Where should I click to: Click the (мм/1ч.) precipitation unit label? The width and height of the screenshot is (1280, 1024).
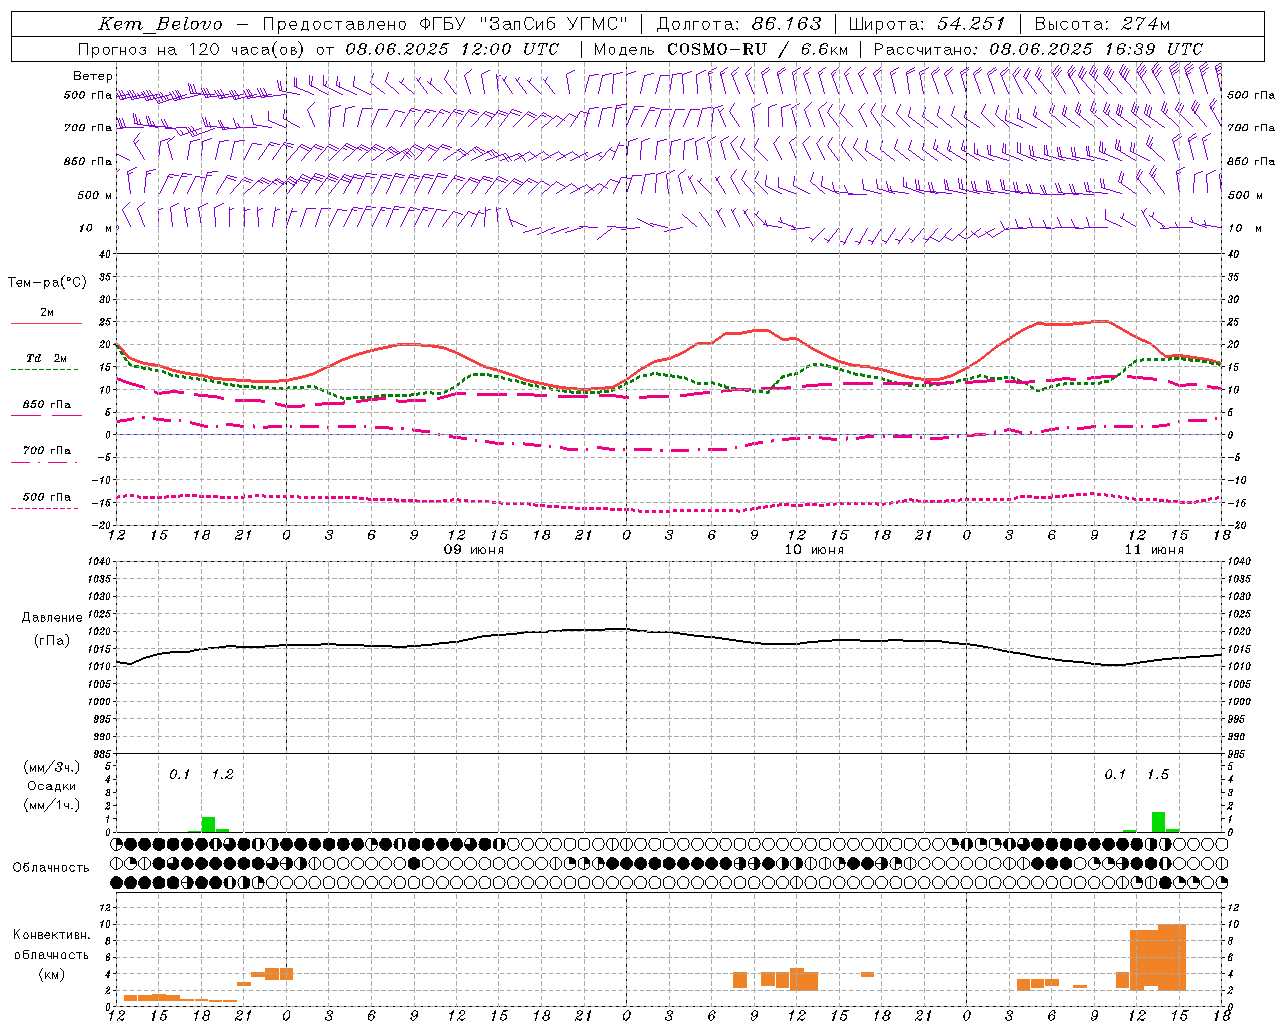point(51,805)
